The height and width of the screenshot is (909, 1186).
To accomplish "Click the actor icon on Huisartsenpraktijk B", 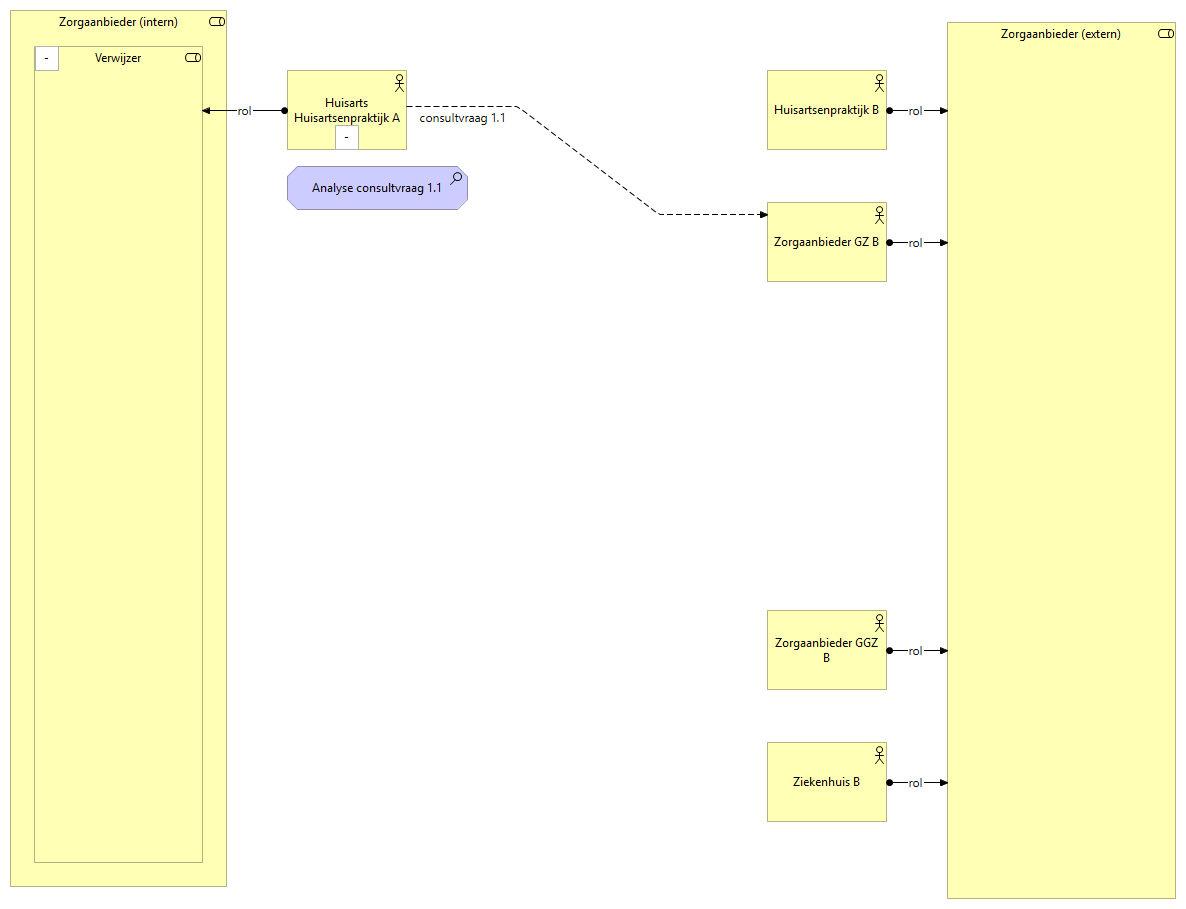I will 879,81.
